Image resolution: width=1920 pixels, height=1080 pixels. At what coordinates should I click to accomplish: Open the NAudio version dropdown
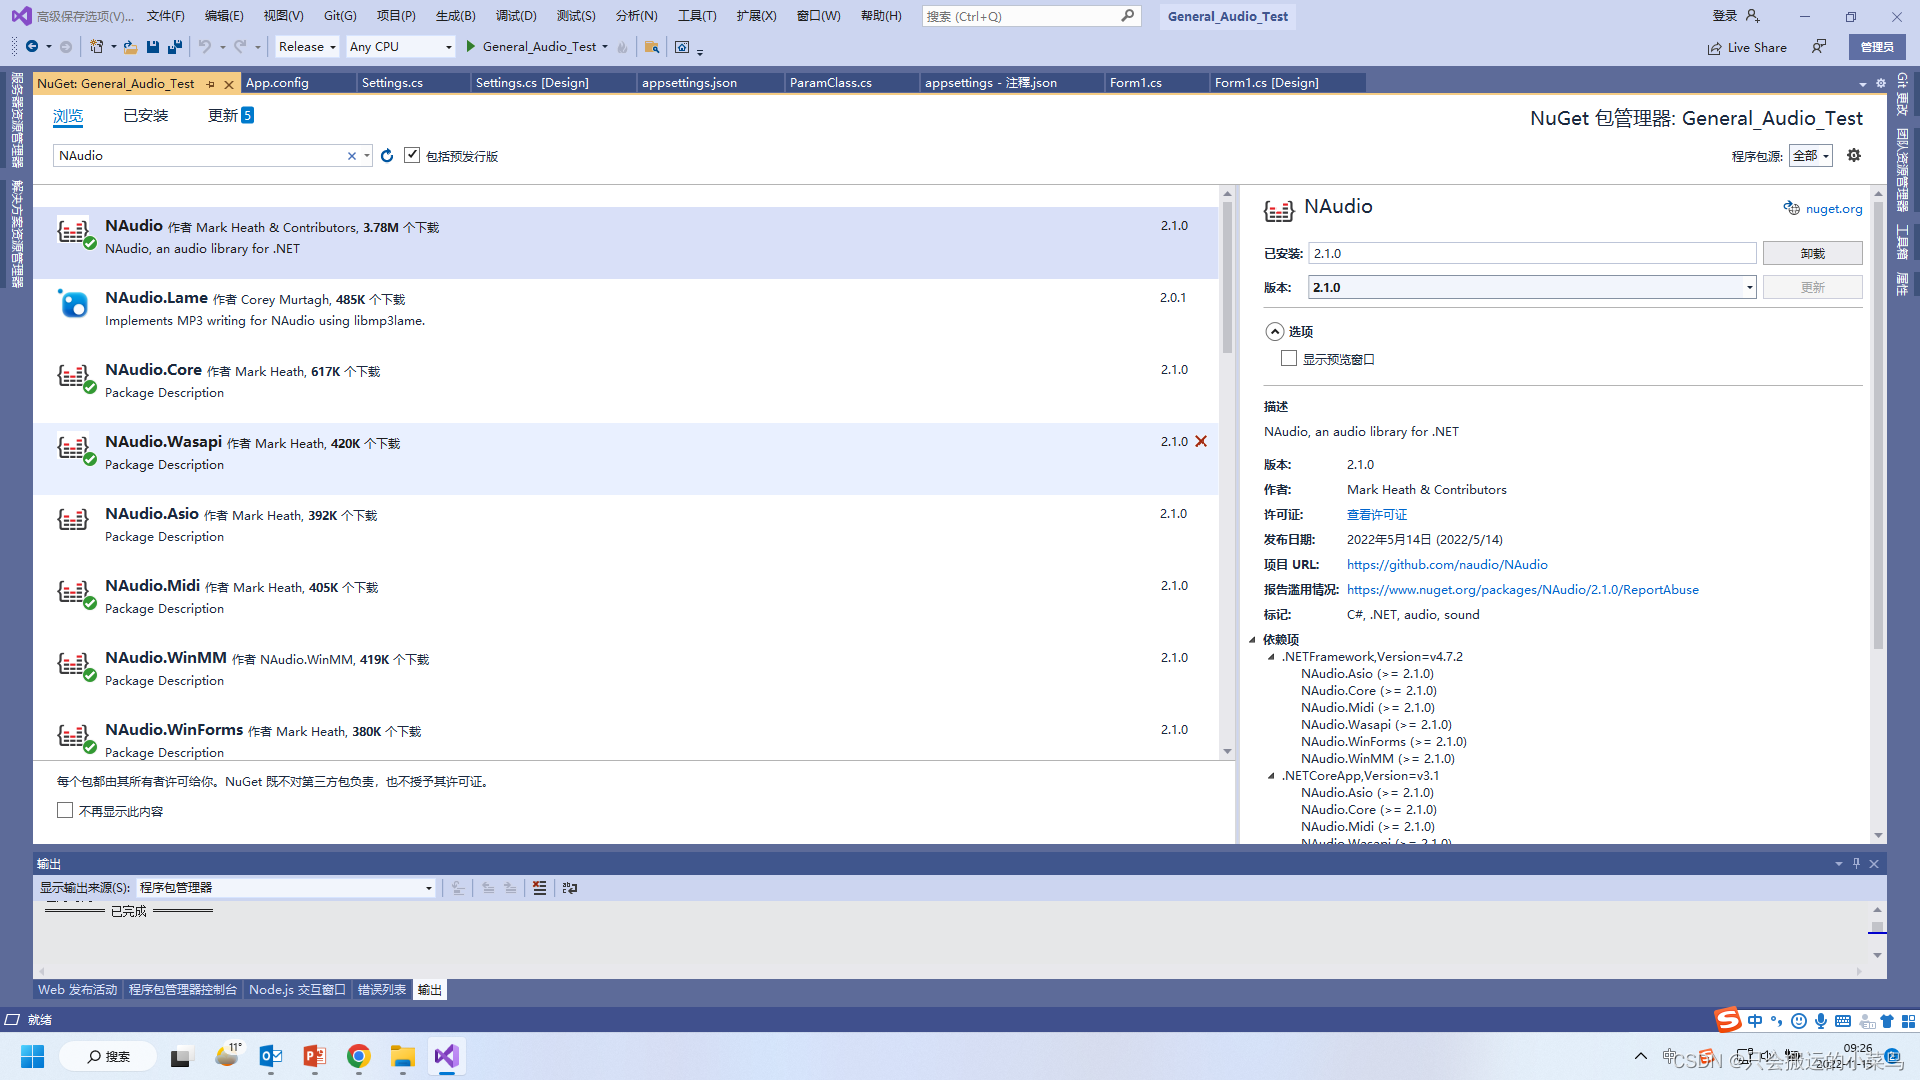click(1748, 287)
